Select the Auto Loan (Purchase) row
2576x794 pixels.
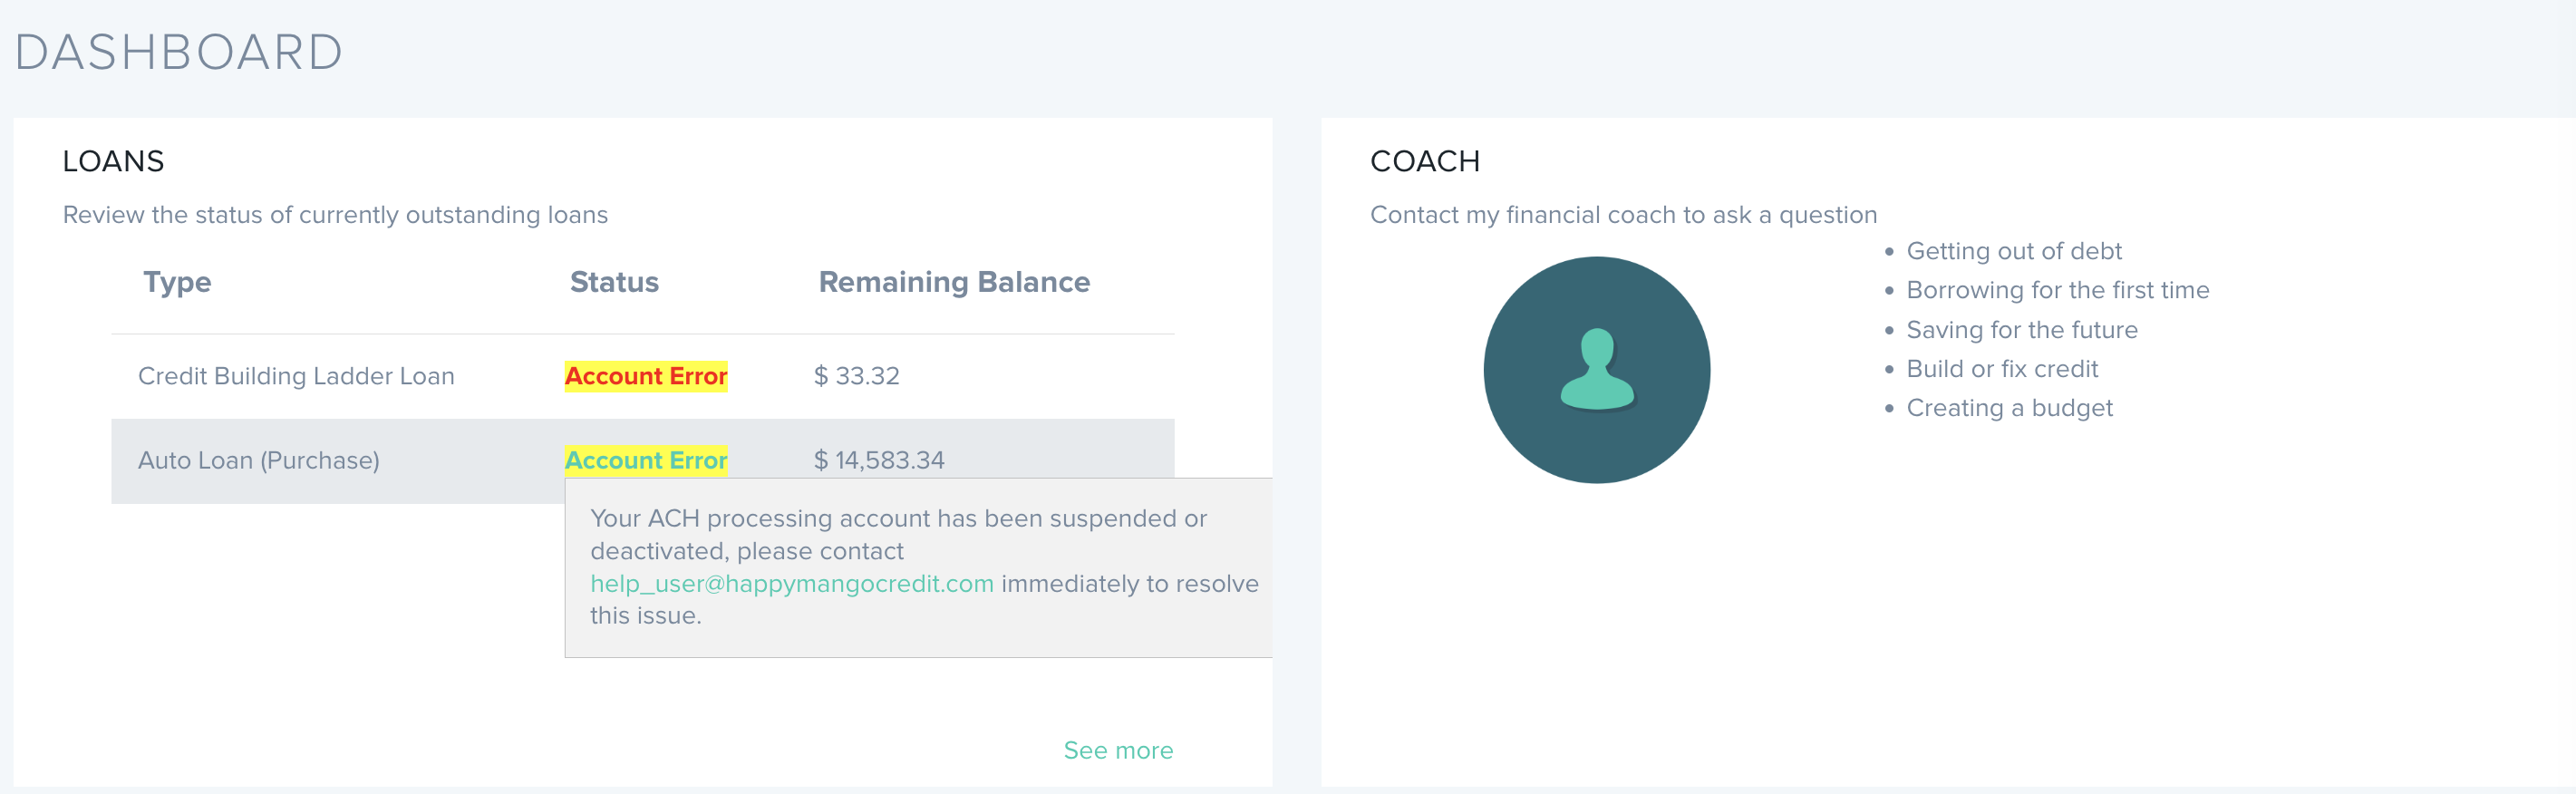tap(258, 460)
